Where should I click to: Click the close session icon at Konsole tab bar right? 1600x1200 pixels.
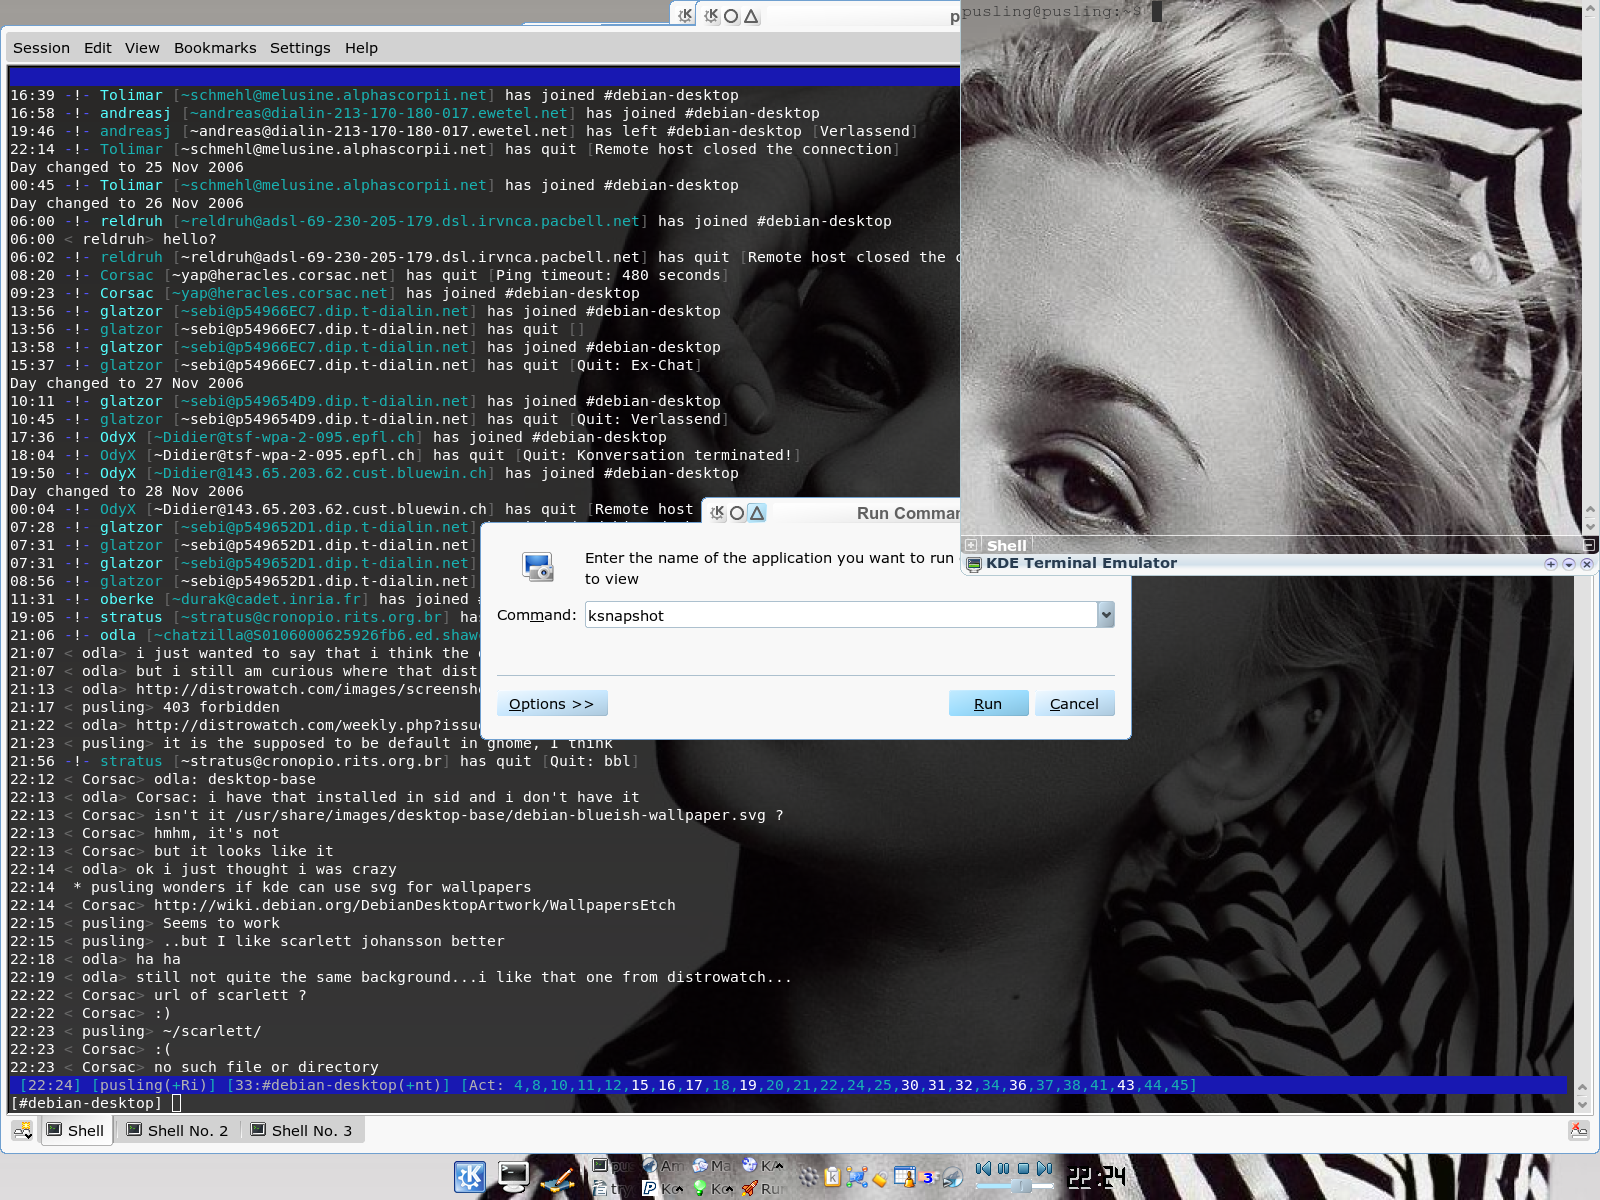[1579, 1130]
